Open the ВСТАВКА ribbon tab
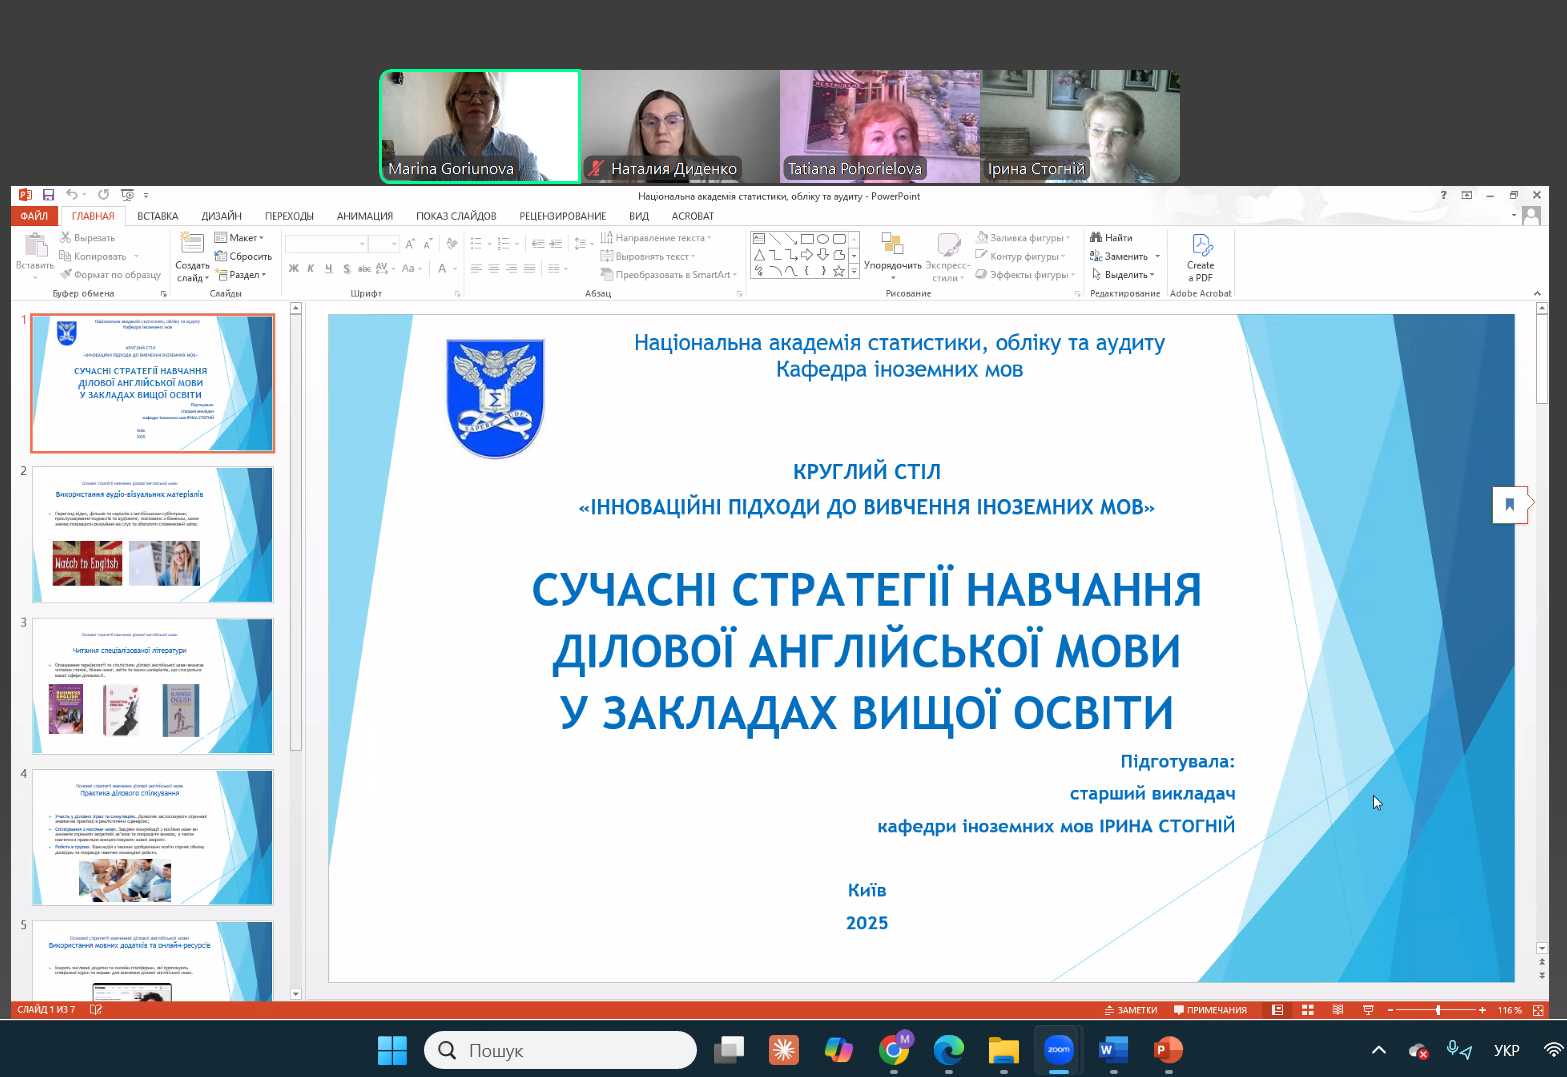This screenshot has height=1077, width=1567. pyautogui.click(x=158, y=216)
